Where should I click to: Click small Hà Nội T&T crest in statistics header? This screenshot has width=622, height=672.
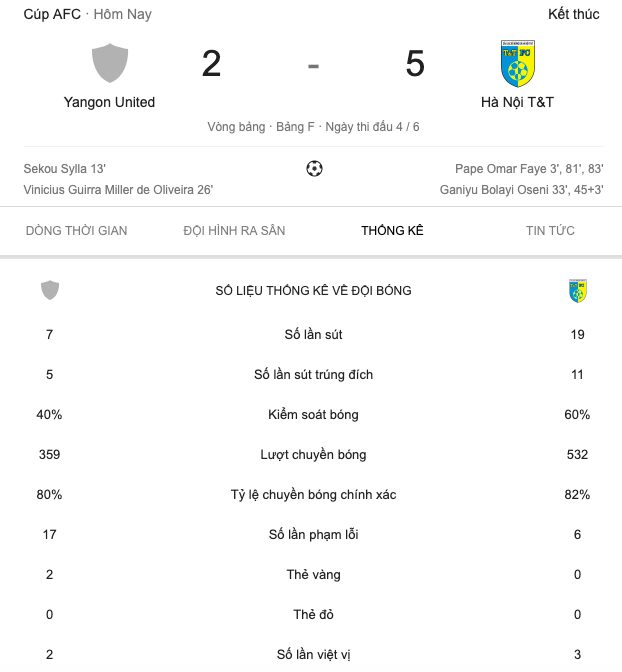pyautogui.click(x=577, y=290)
